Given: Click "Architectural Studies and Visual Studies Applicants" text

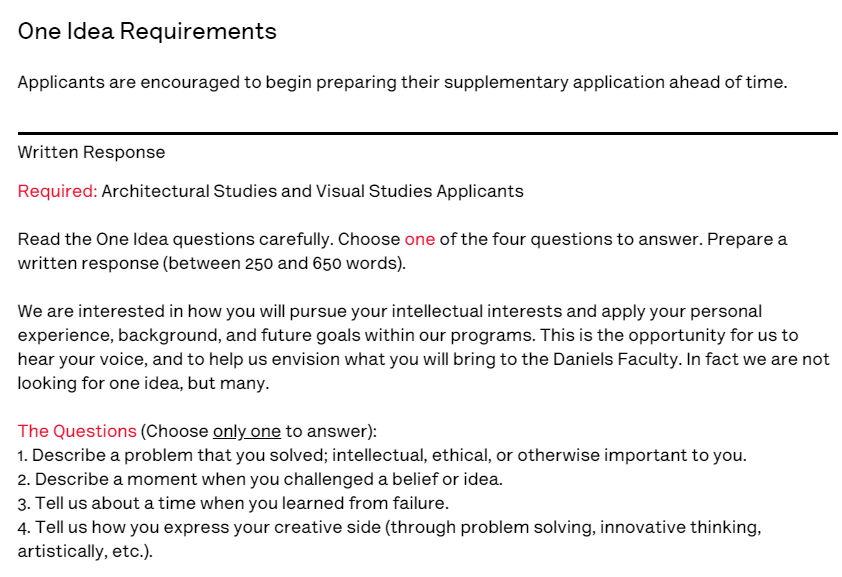Looking at the screenshot, I should pyautogui.click(x=312, y=191).
